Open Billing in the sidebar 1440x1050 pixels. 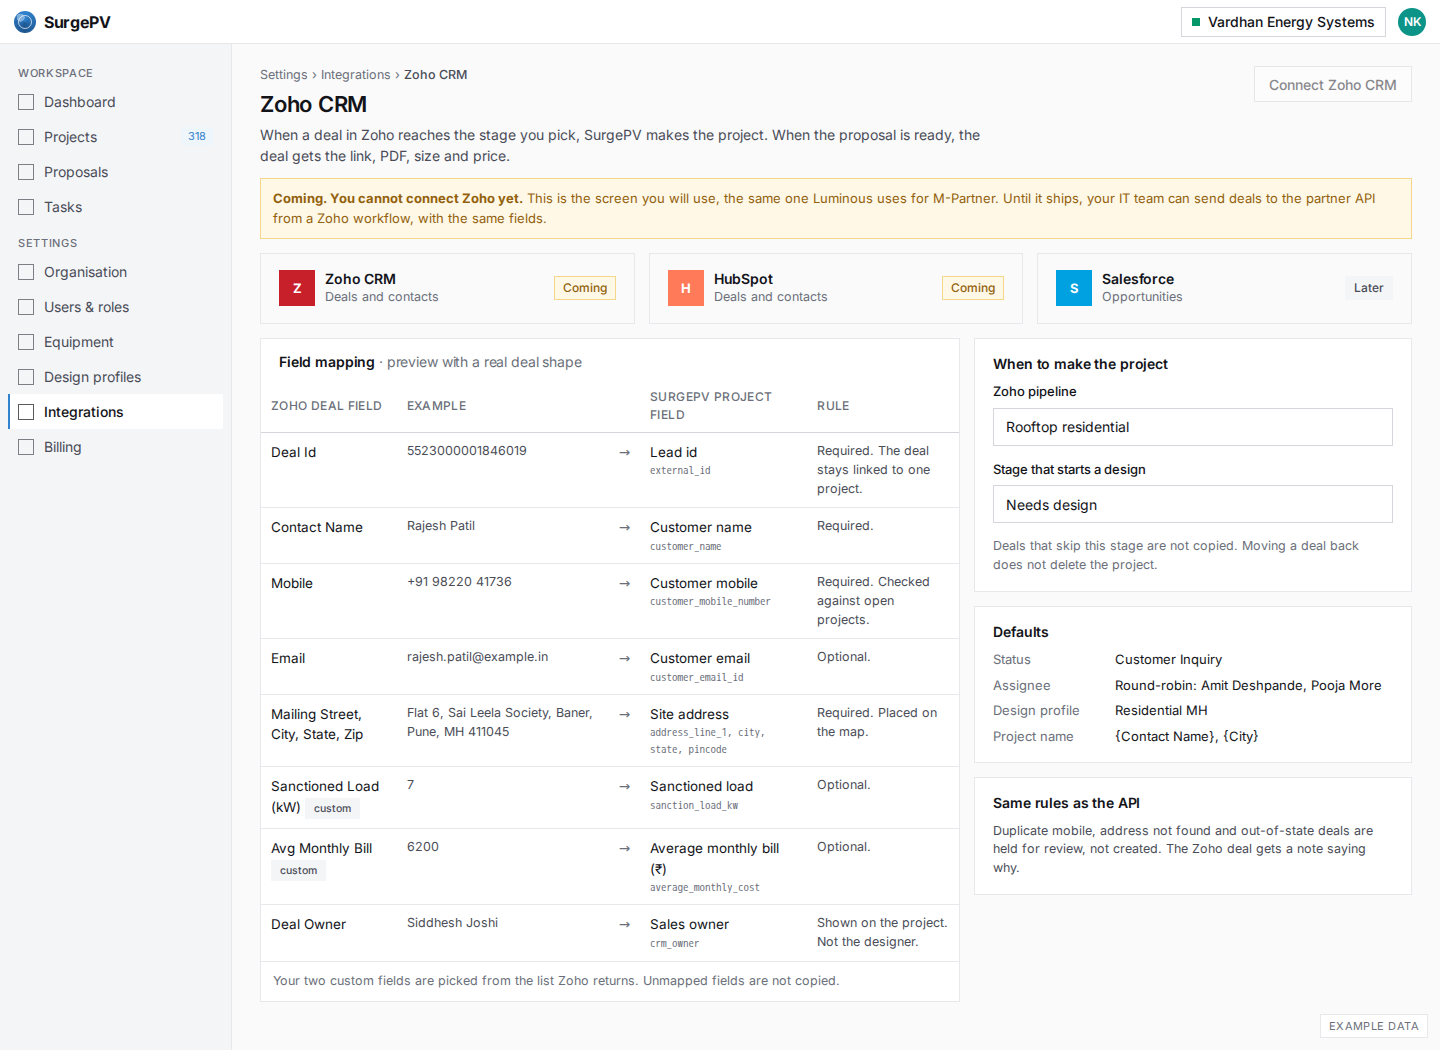click(115, 447)
